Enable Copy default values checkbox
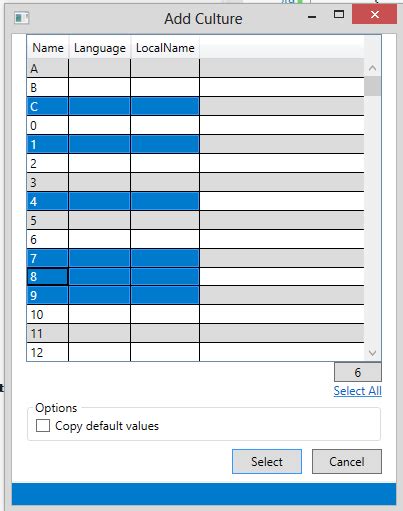The width and height of the screenshot is (403, 511). click(43, 426)
